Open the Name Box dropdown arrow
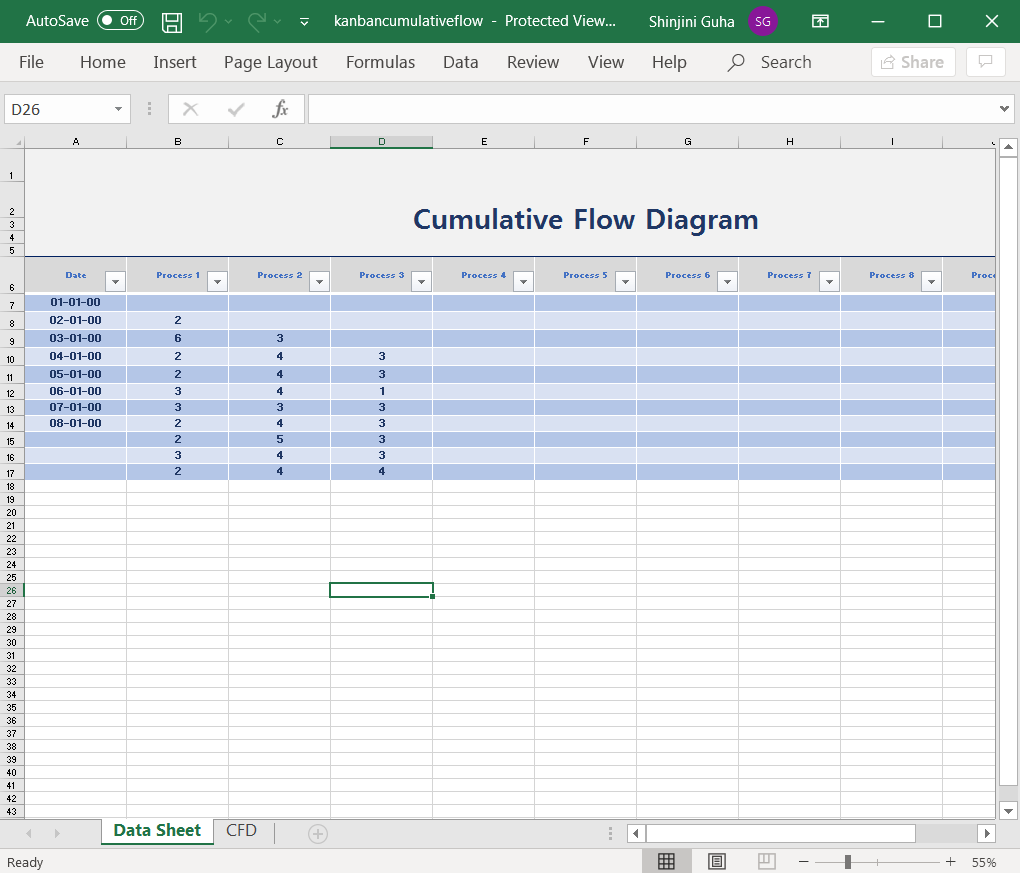 118,109
